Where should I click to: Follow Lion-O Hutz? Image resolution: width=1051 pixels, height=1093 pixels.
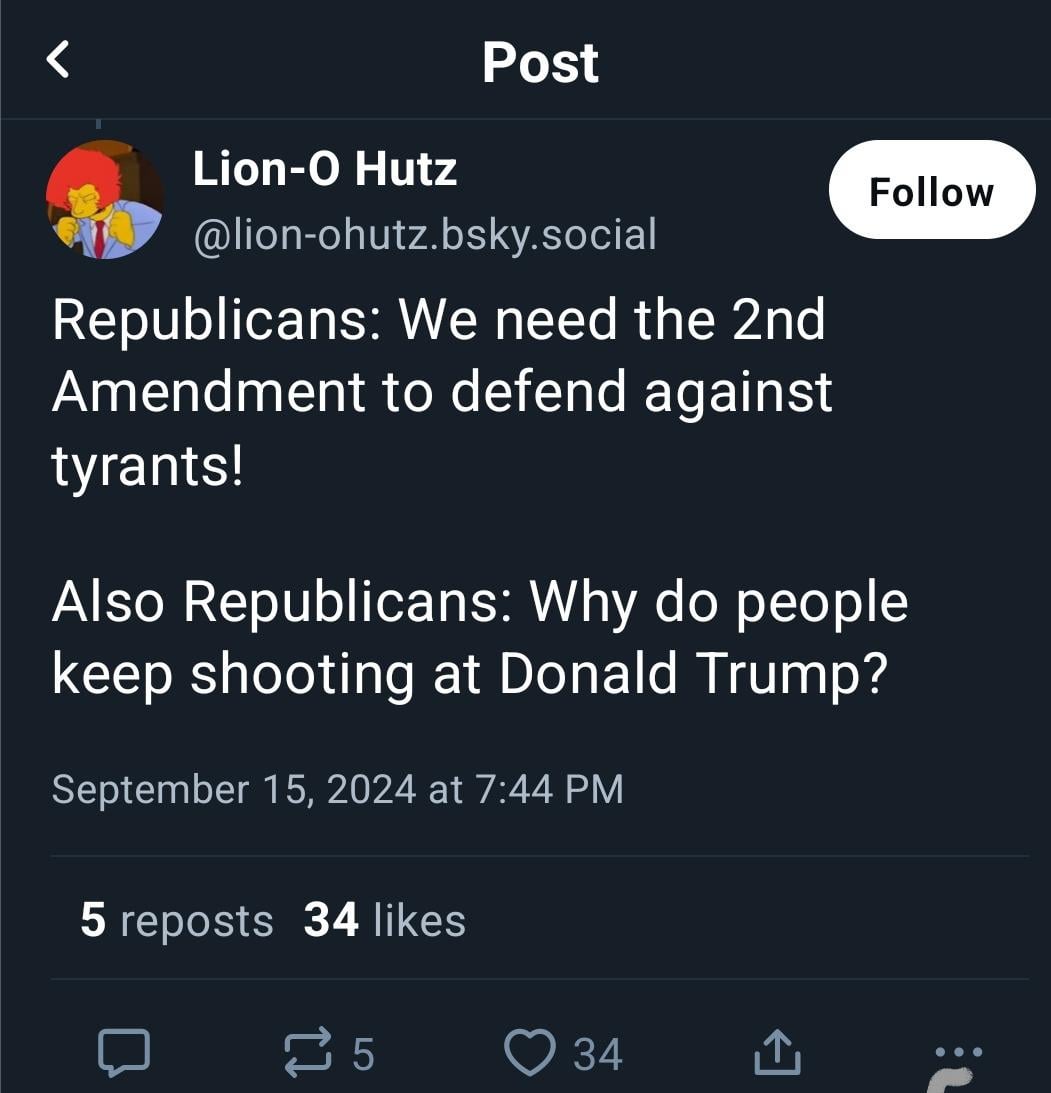931,190
